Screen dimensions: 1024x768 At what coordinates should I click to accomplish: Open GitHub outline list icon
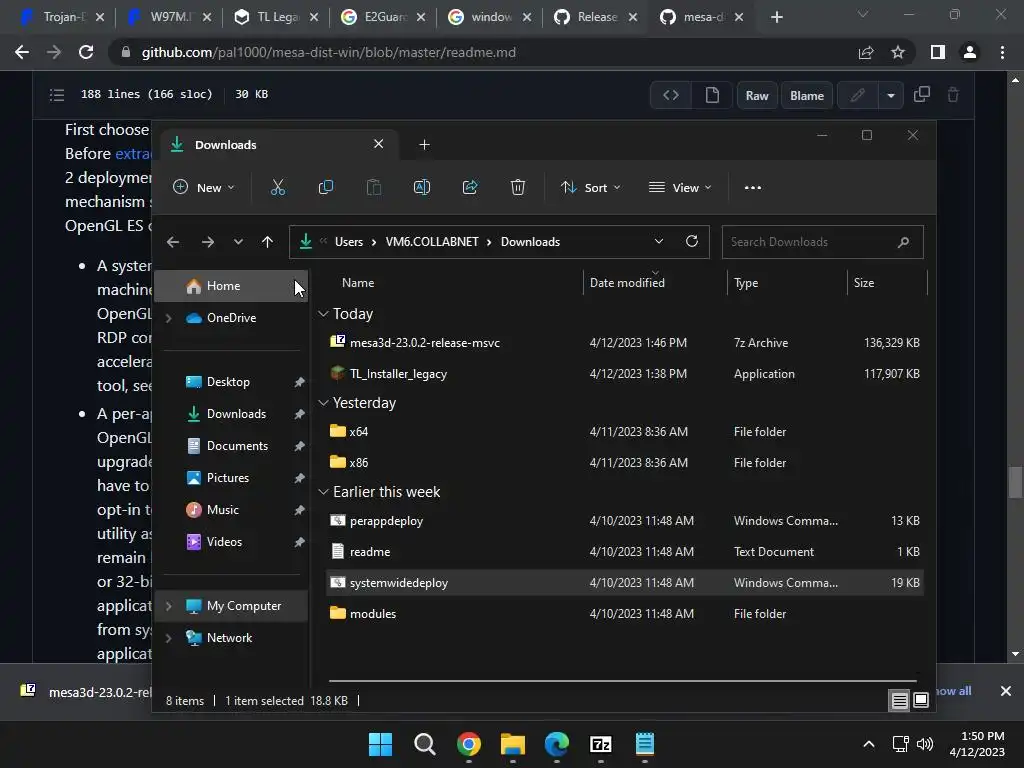[x=57, y=95]
